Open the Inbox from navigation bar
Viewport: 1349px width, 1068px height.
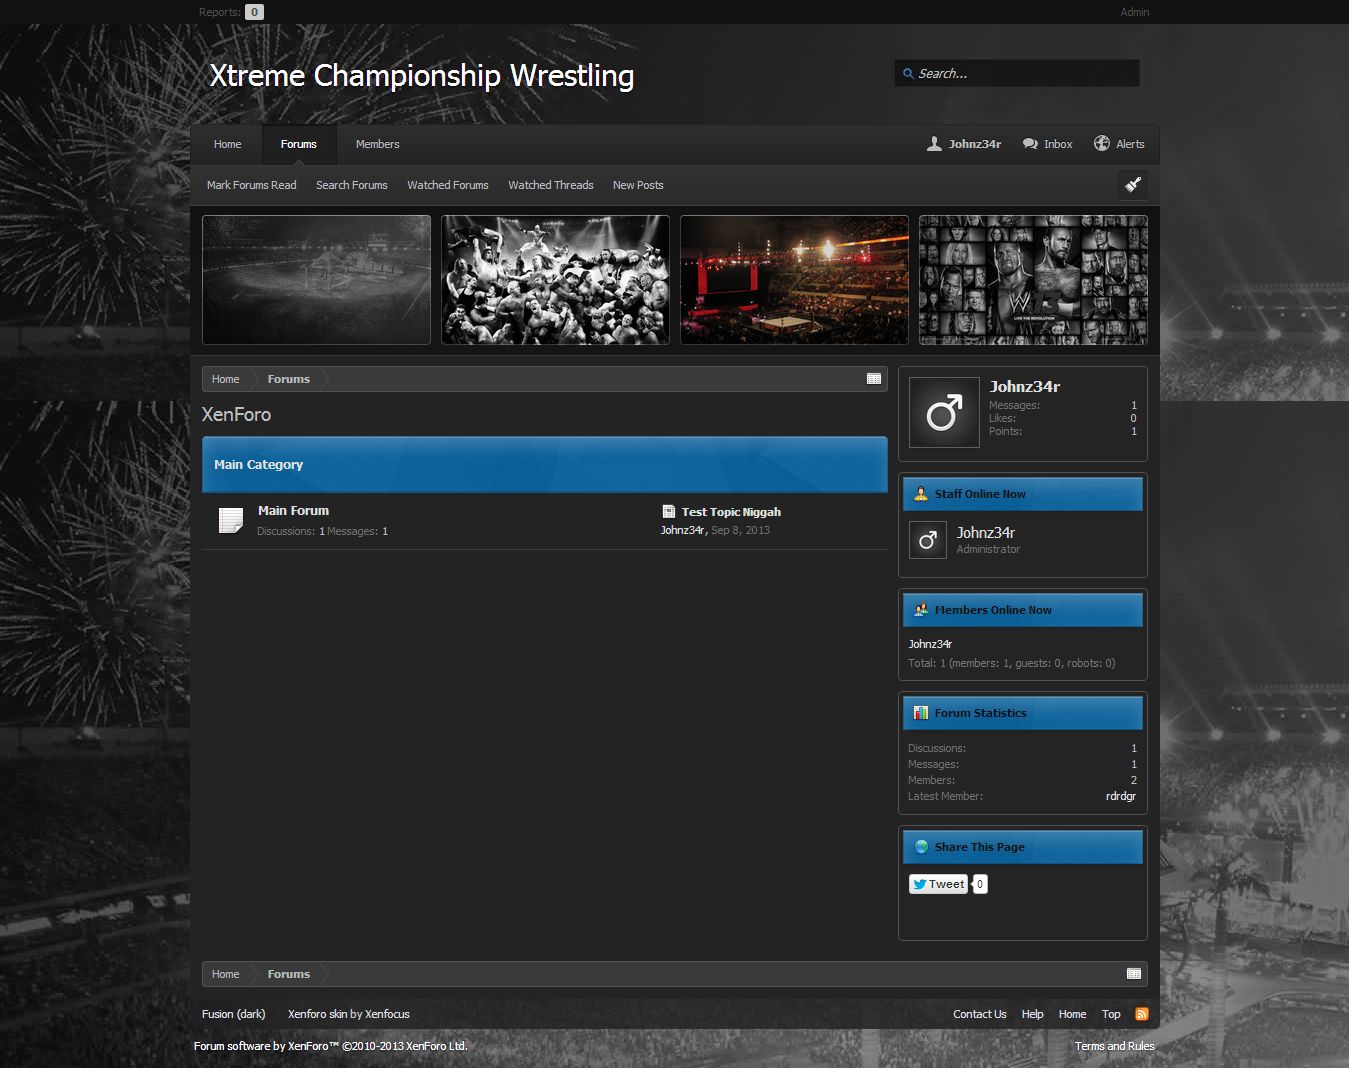tap(1047, 144)
